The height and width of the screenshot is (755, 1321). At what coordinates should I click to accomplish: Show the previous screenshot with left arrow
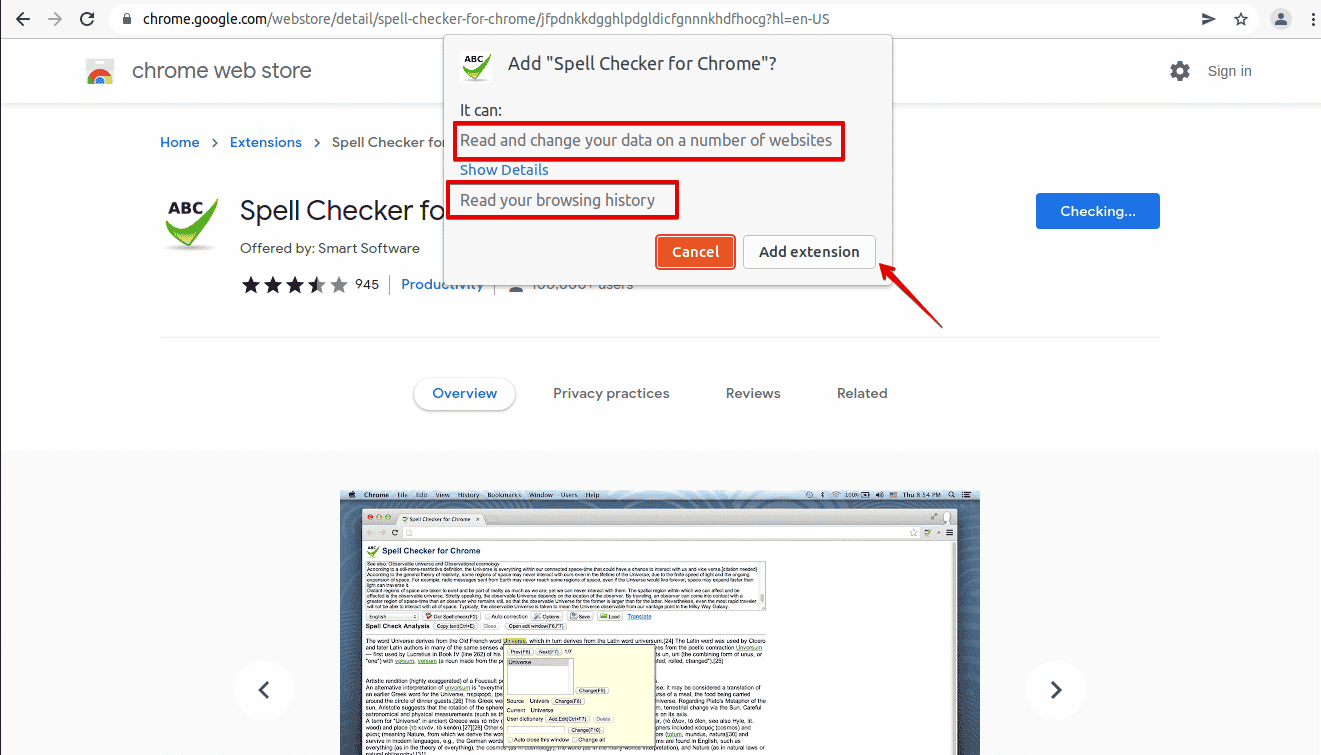[x=264, y=690]
